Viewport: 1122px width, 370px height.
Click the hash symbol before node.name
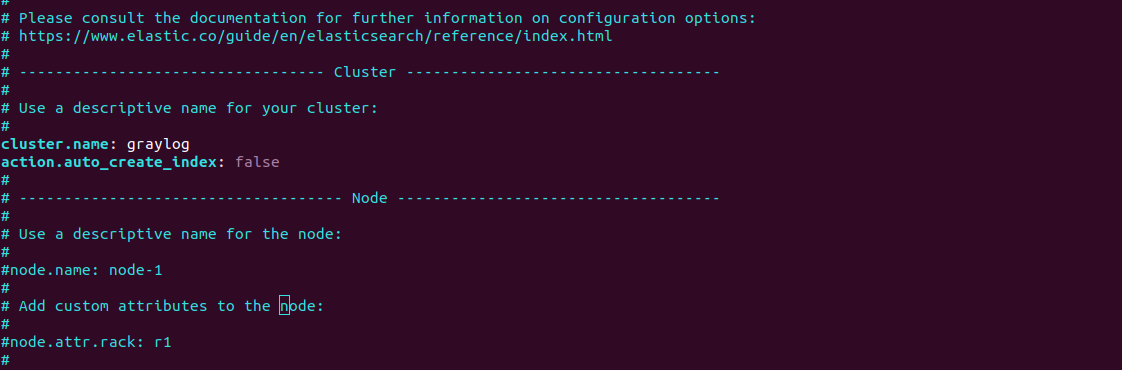pyautogui.click(x=5, y=270)
